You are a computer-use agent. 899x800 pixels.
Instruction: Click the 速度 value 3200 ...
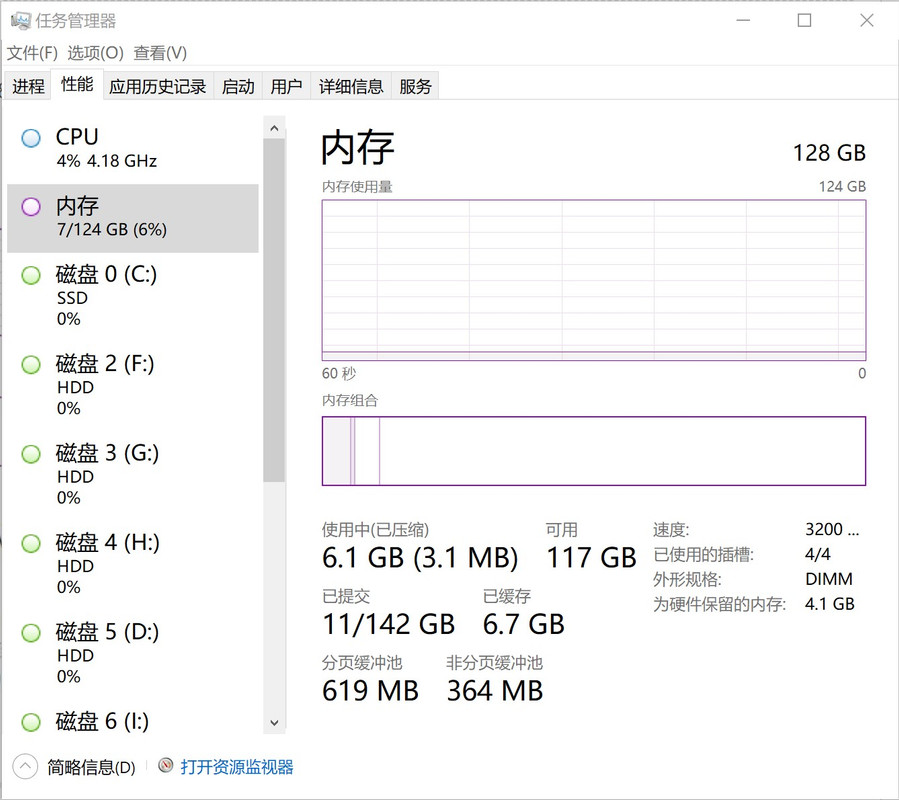click(832, 529)
